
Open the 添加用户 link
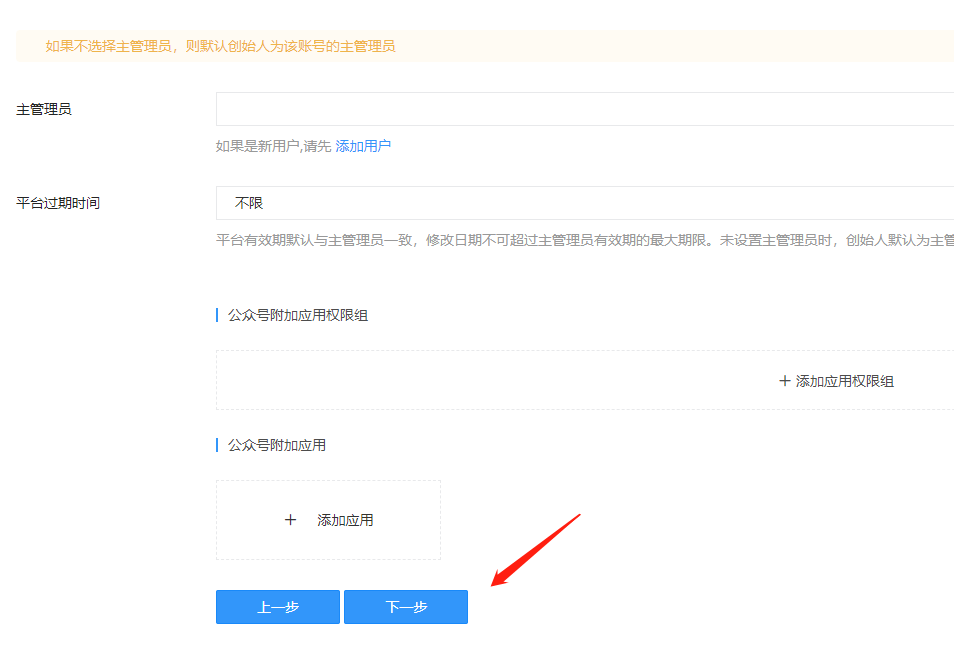(x=363, y=146)
